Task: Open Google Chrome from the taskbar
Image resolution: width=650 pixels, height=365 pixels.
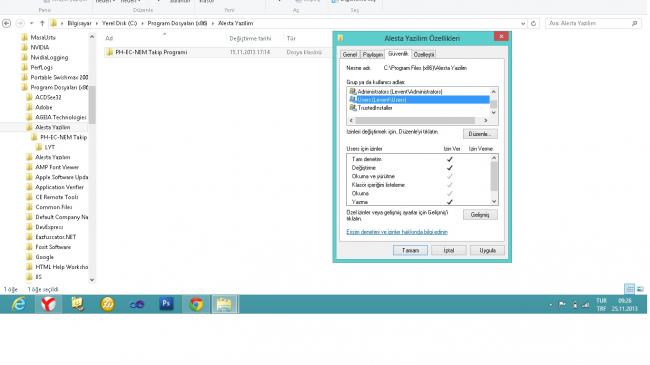Action: tap(196, 304)
